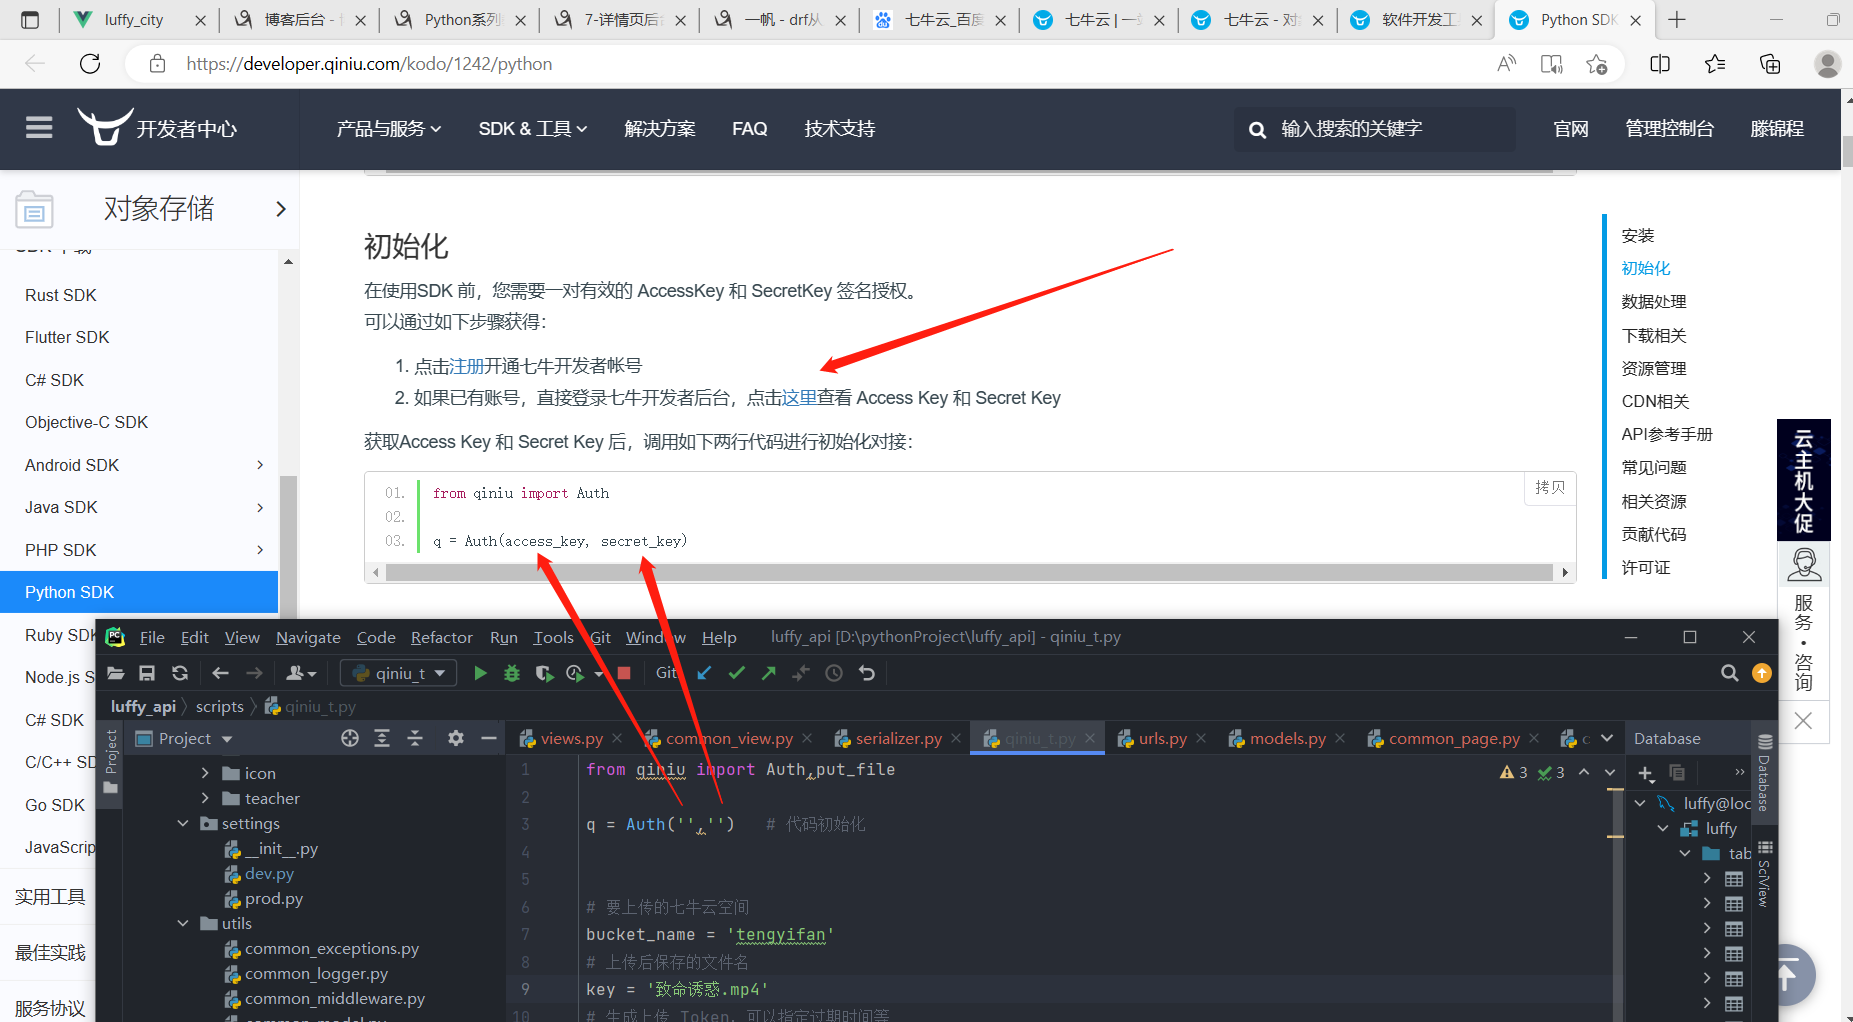1853x1022 pixels.
Task: Copy code with 拷贝 button
Action: pos(1550,487)
